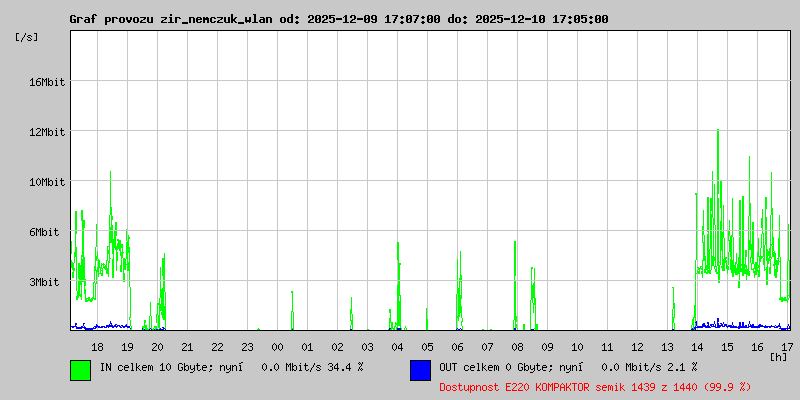Viewport: 800px width, 400px height.
Task: Click the '20' hour label on x-axis
Action: (x=157, y=347)
